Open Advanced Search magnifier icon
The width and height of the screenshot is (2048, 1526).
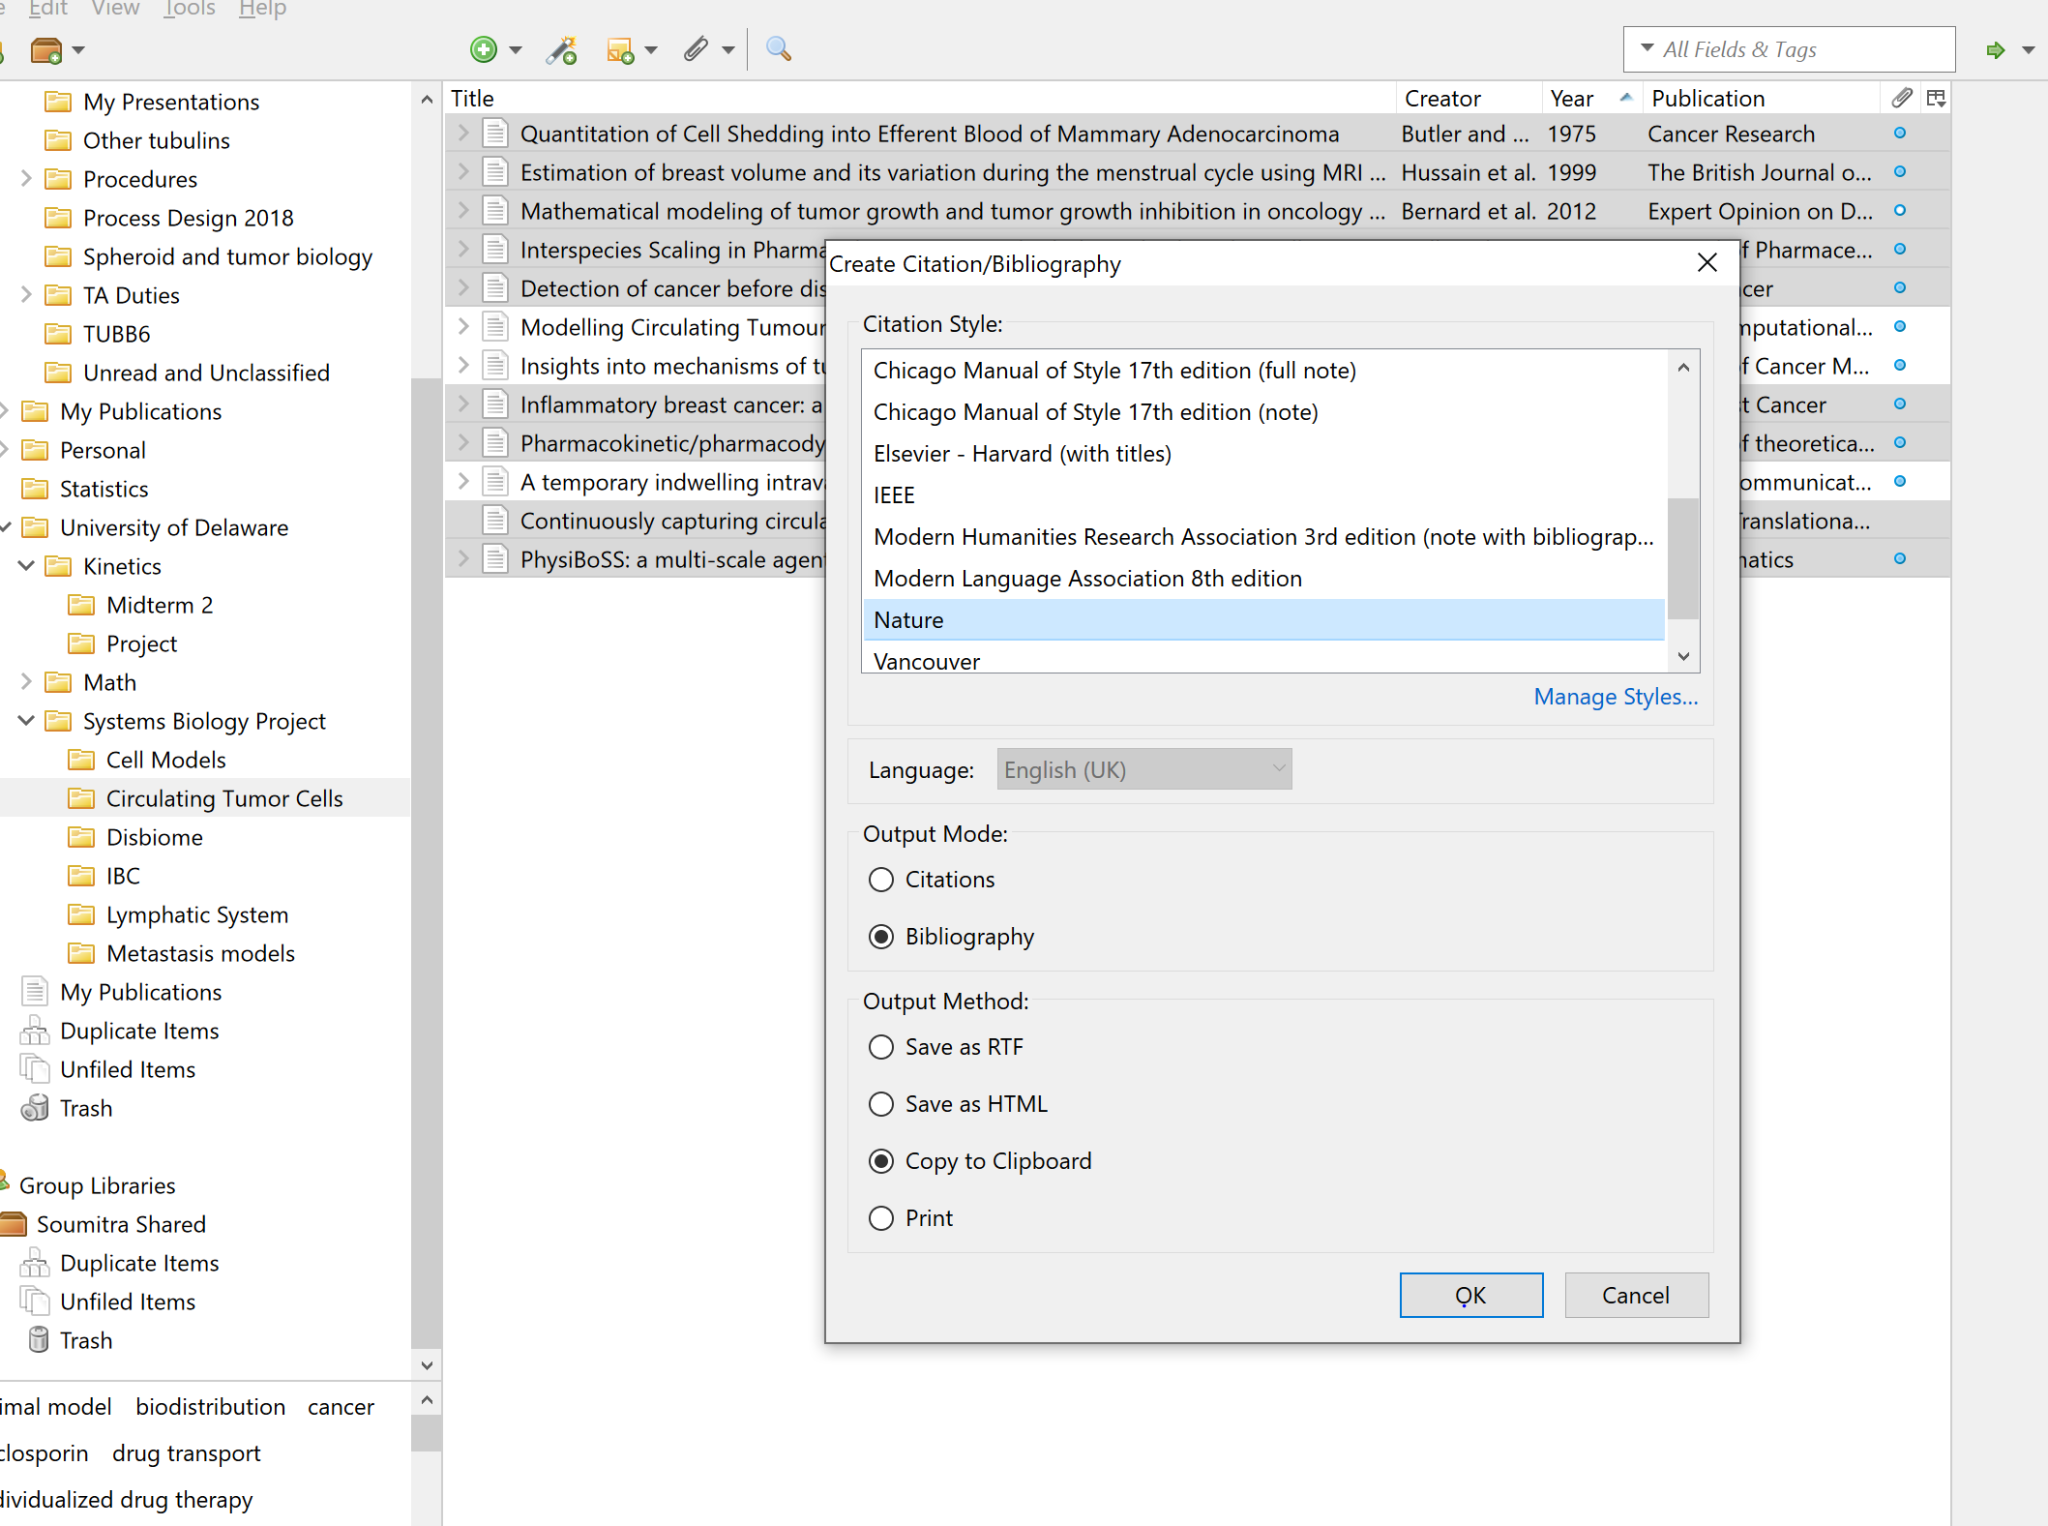pyautogui.click(x=778, y=49)
